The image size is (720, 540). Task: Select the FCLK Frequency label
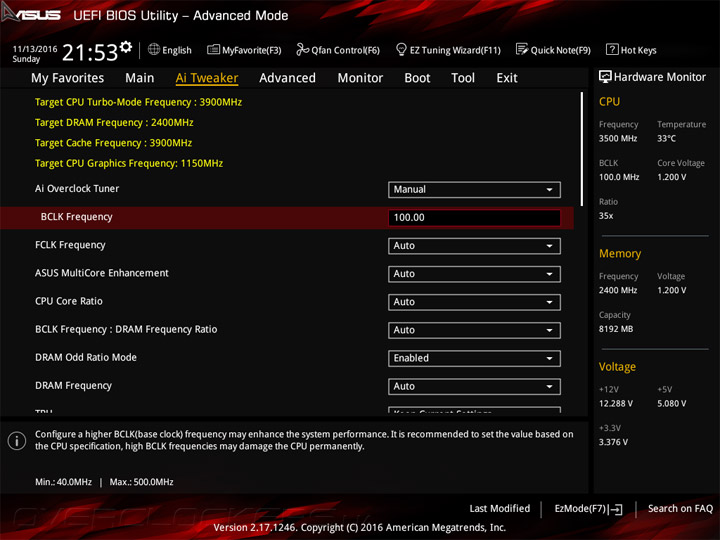click(70, 245)
